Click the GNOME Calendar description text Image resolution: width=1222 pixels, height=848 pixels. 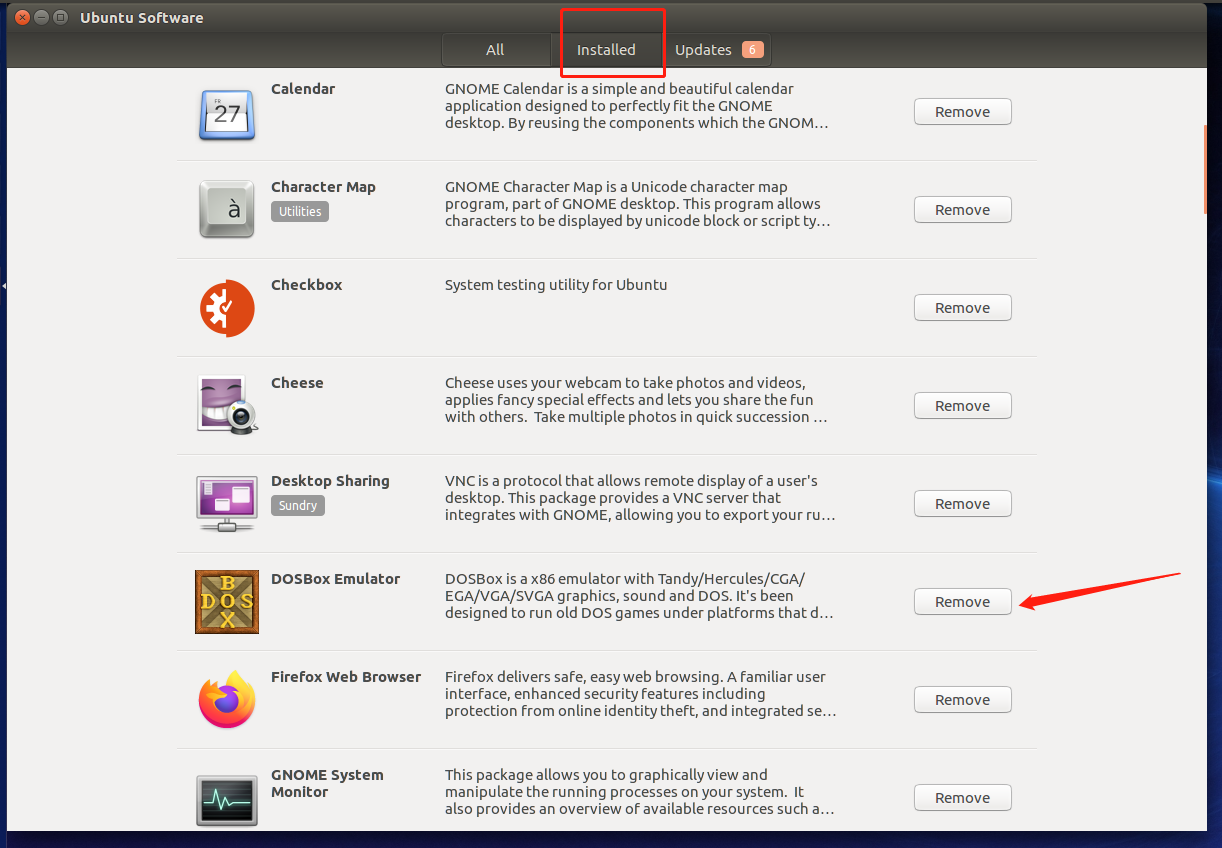pyautogui.click(x=637, y=106)
